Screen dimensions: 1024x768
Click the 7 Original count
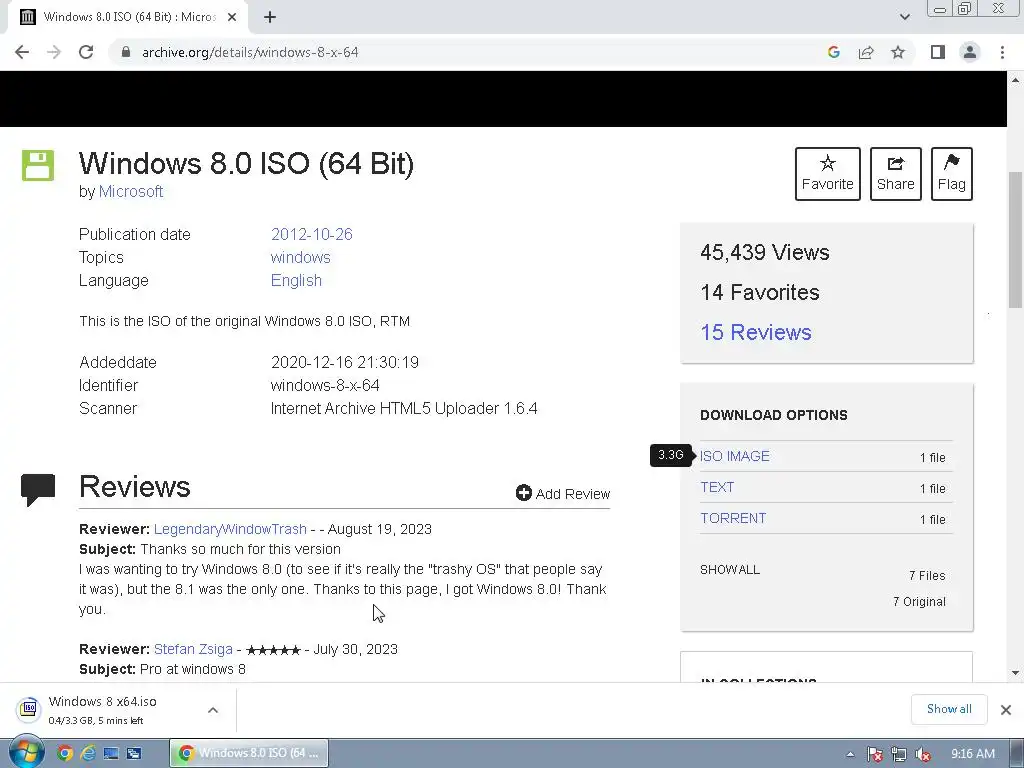pyautogui.click(x=919, y=601)
